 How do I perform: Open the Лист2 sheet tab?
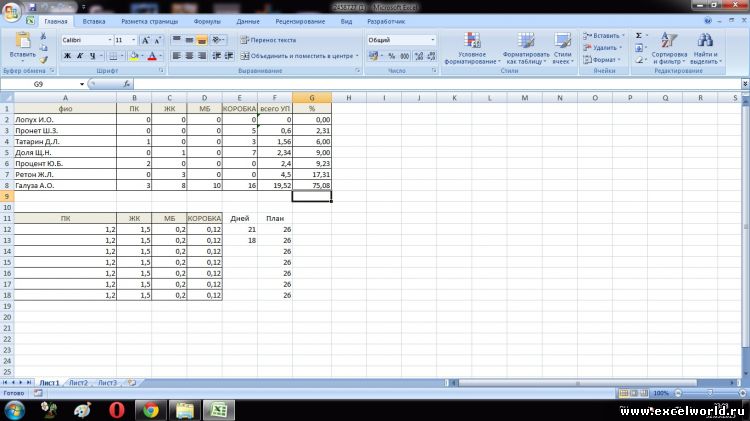tap(78, 383)
